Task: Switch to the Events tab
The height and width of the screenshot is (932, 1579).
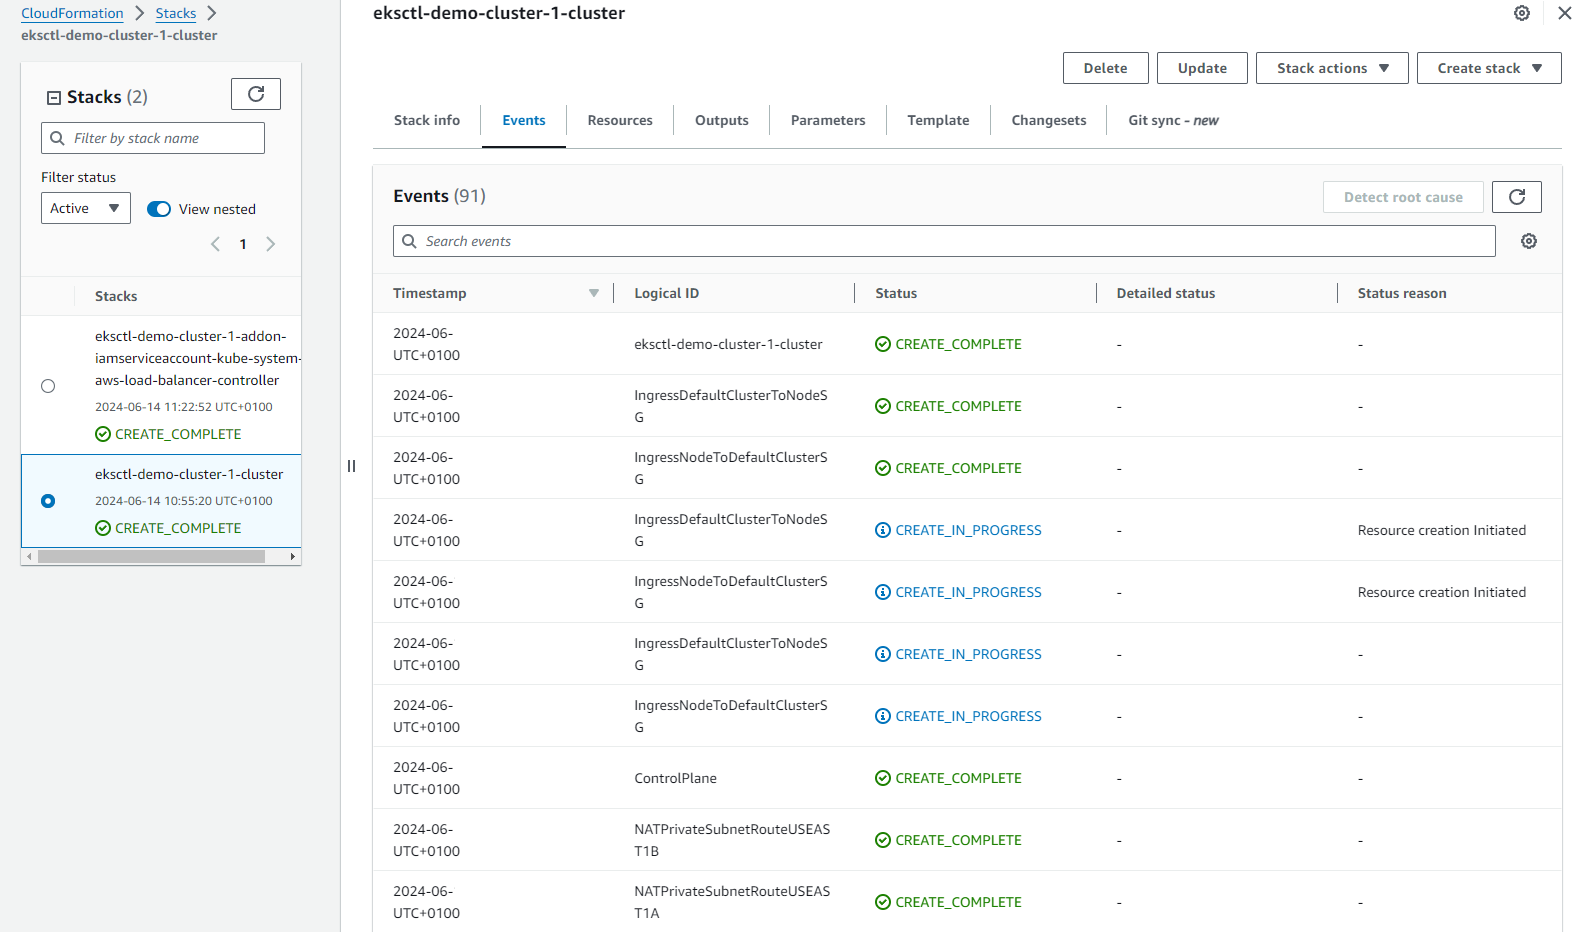Action: (524, 120)
